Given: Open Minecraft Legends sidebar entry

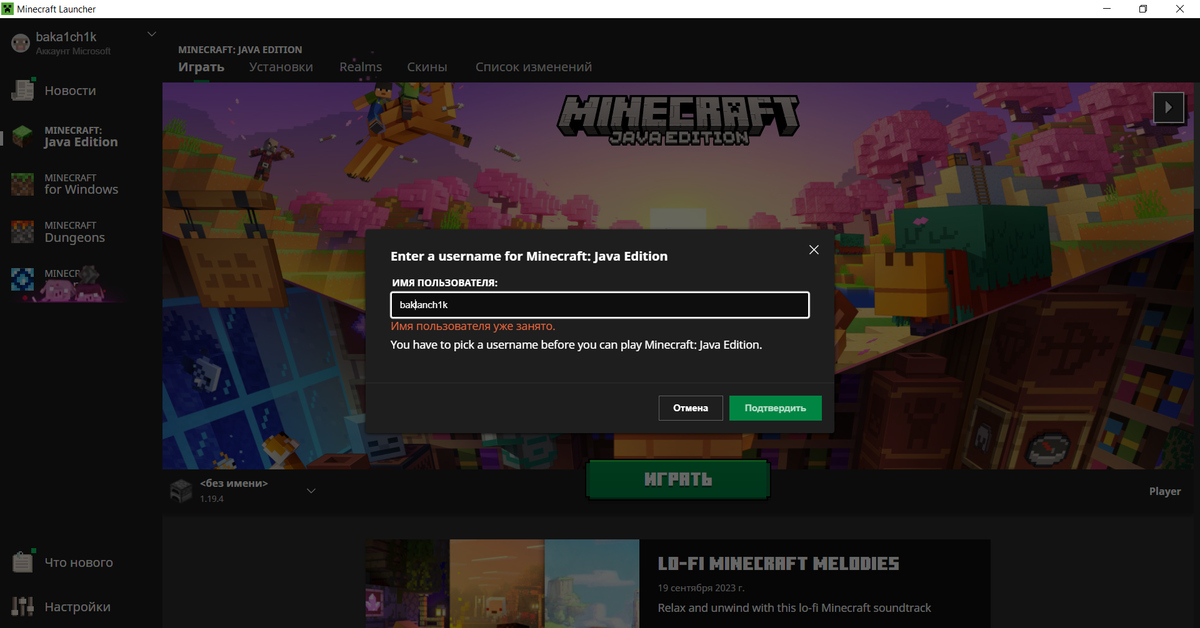Looking at the screenshot, I should tap(66, 280).
